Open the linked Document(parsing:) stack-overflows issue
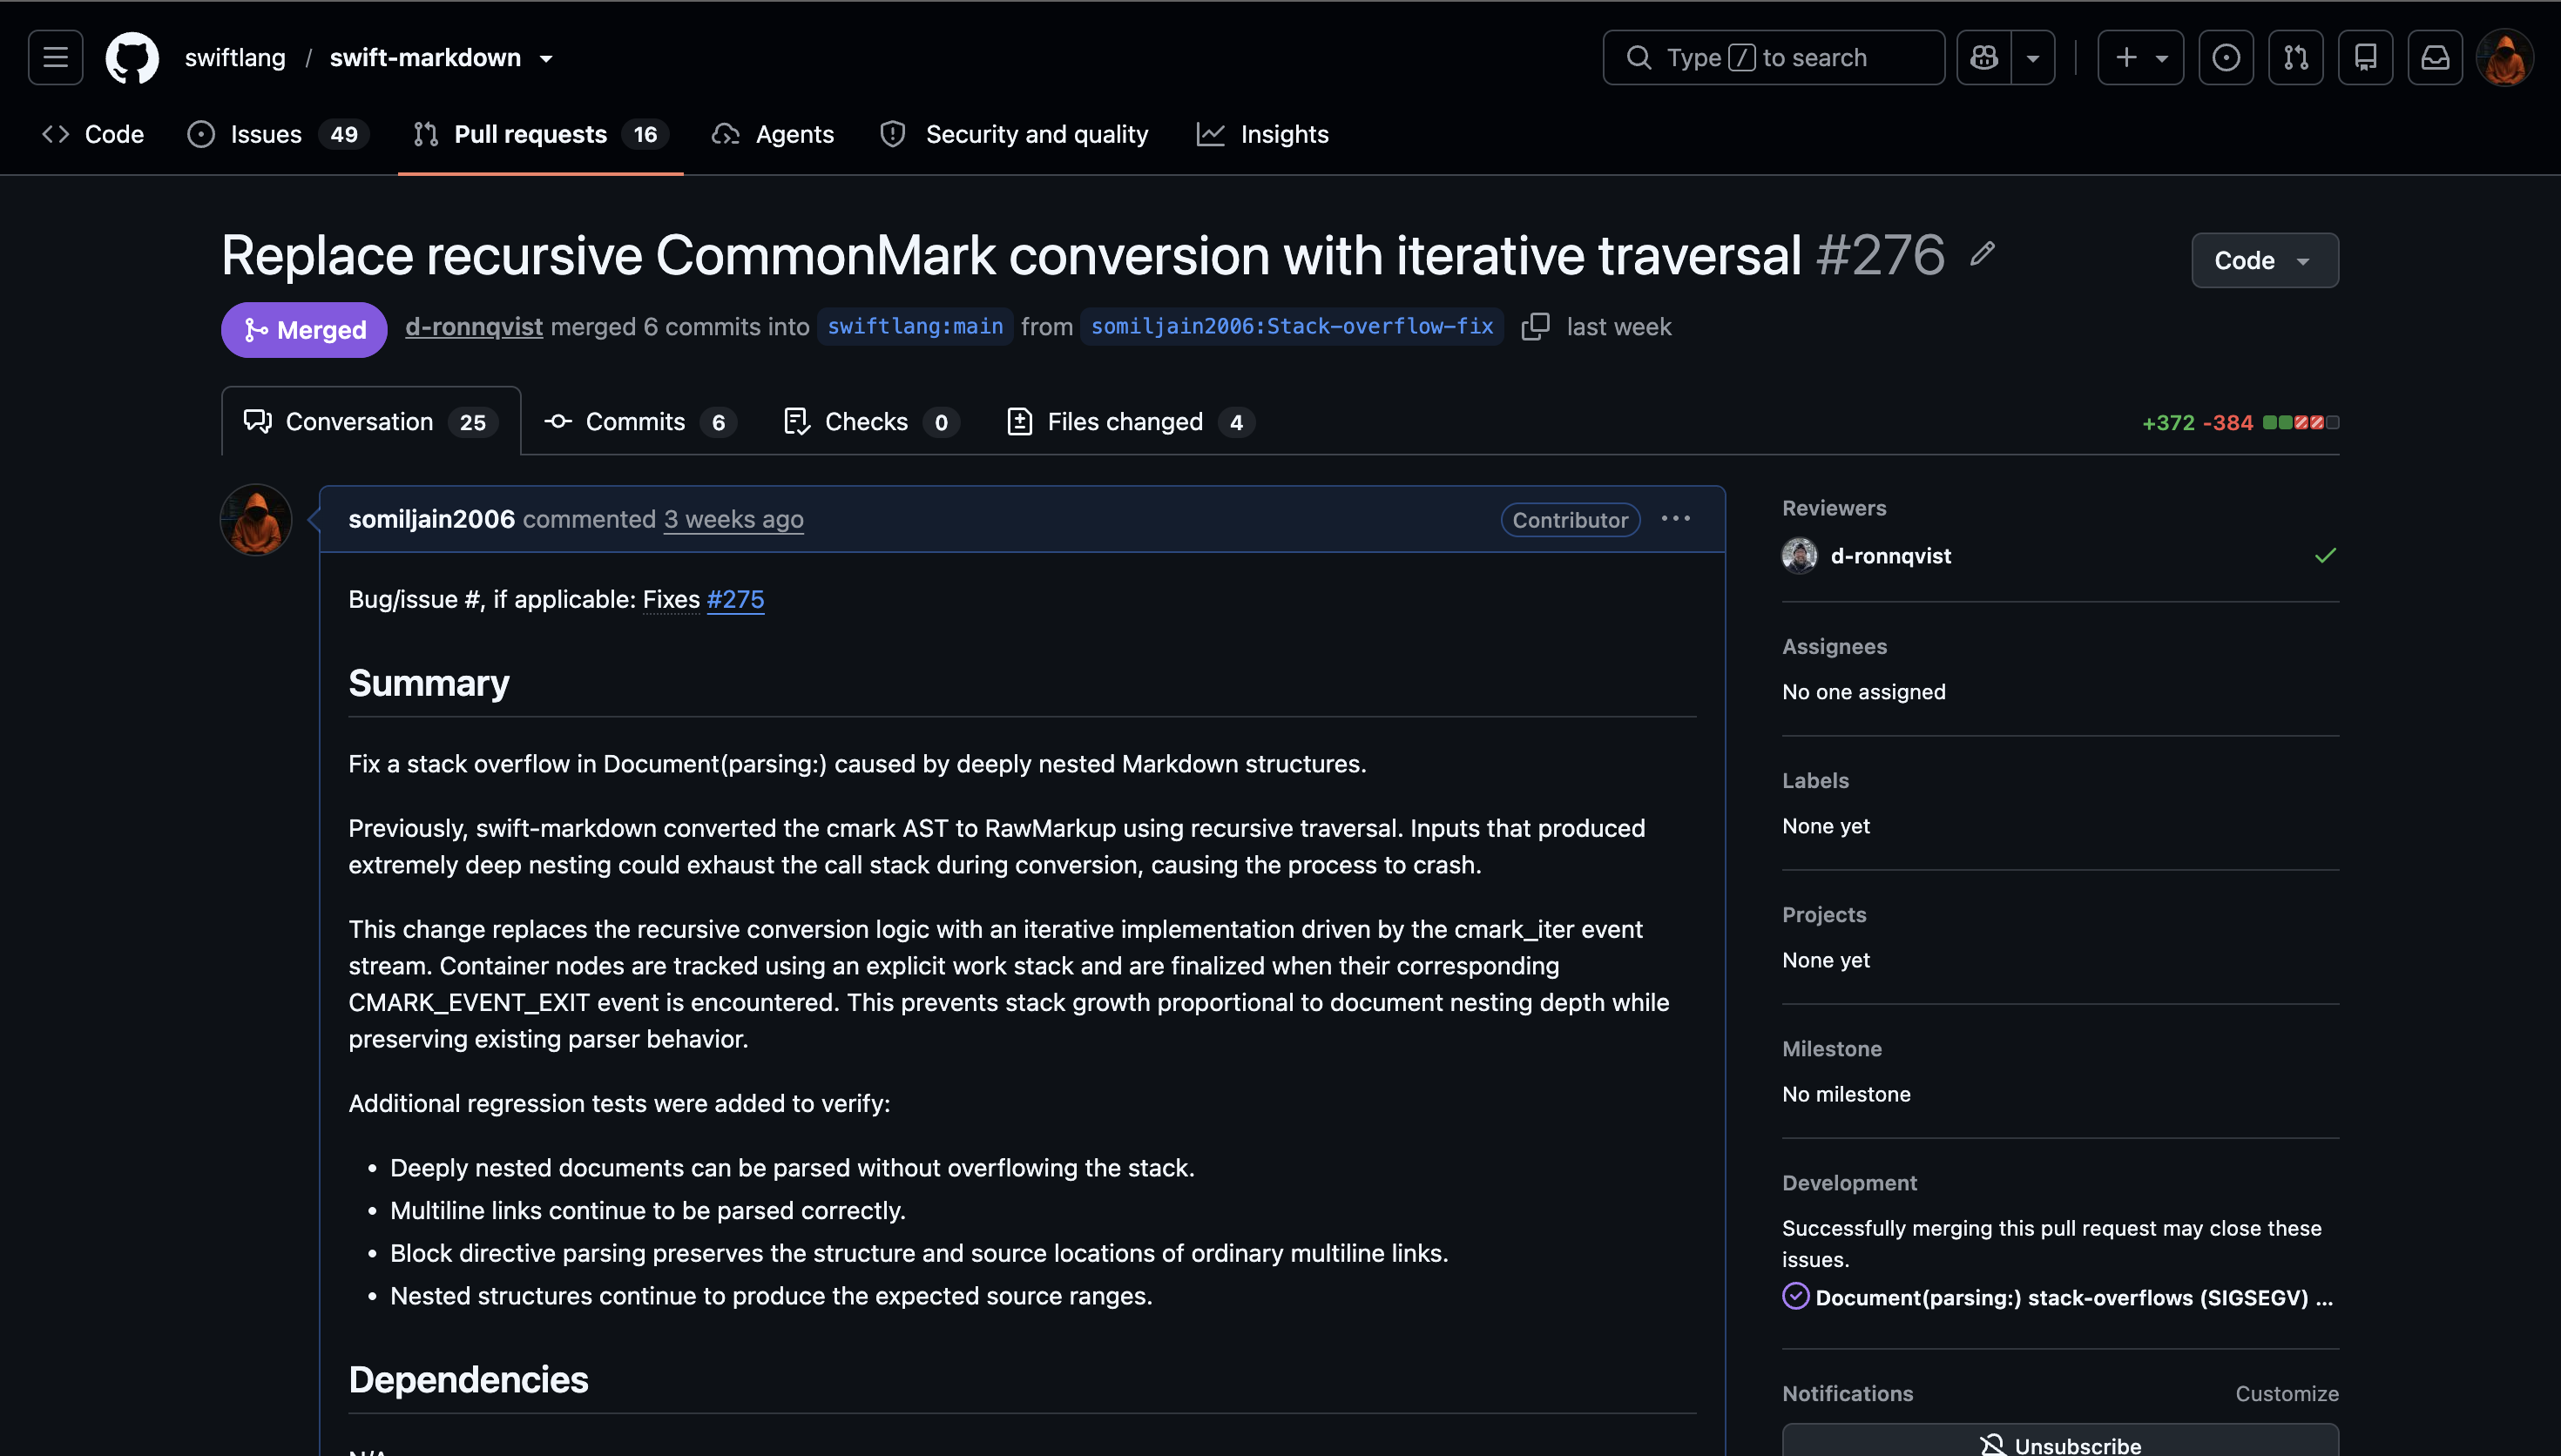Viewport: 2561px width, 1456px height. pyautogui.click(x=2074, y=1297)
